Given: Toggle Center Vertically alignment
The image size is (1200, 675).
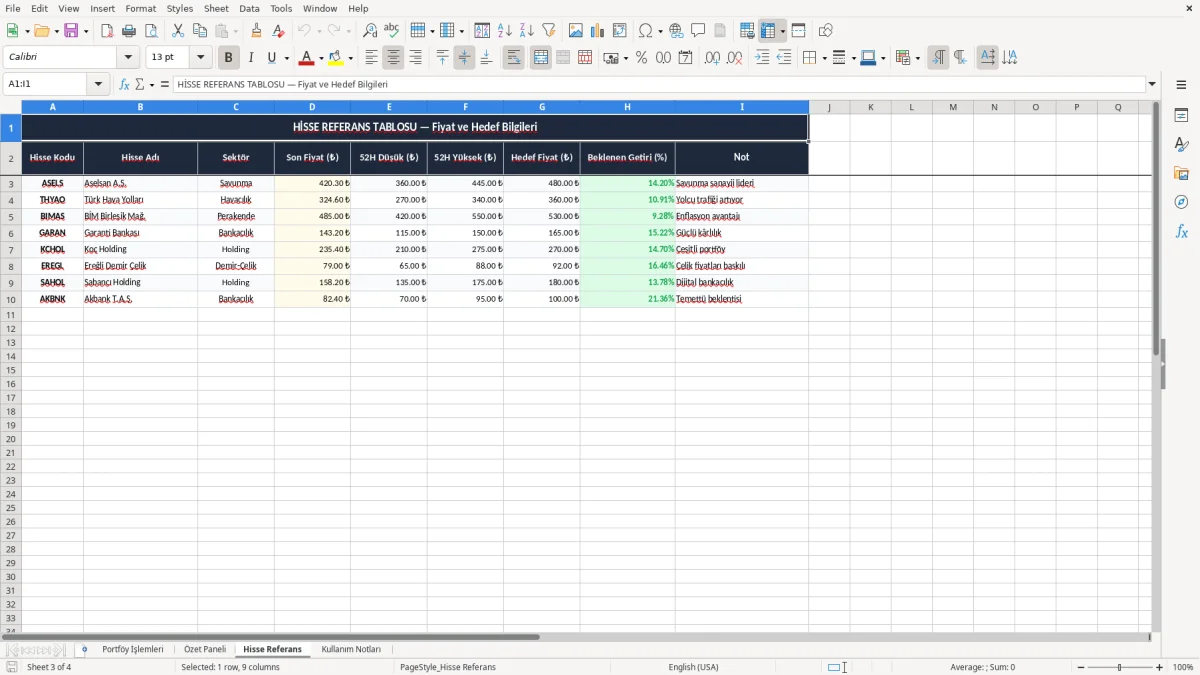Looking at the screenshot, I should (x=464, y=58).
